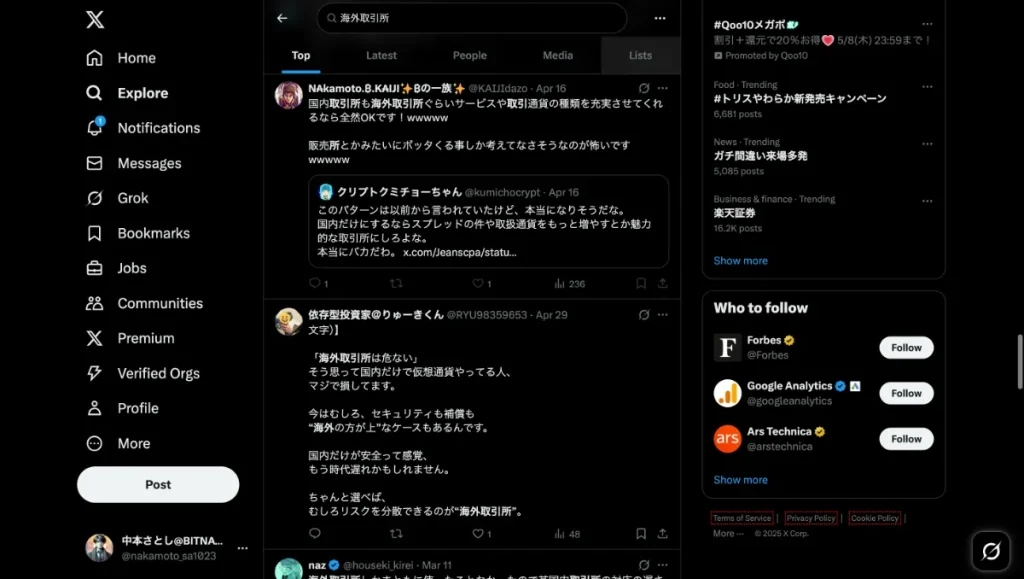Show more trending topics
The width and height of the screenshot is (1024, 579).
tap(741, 260)
